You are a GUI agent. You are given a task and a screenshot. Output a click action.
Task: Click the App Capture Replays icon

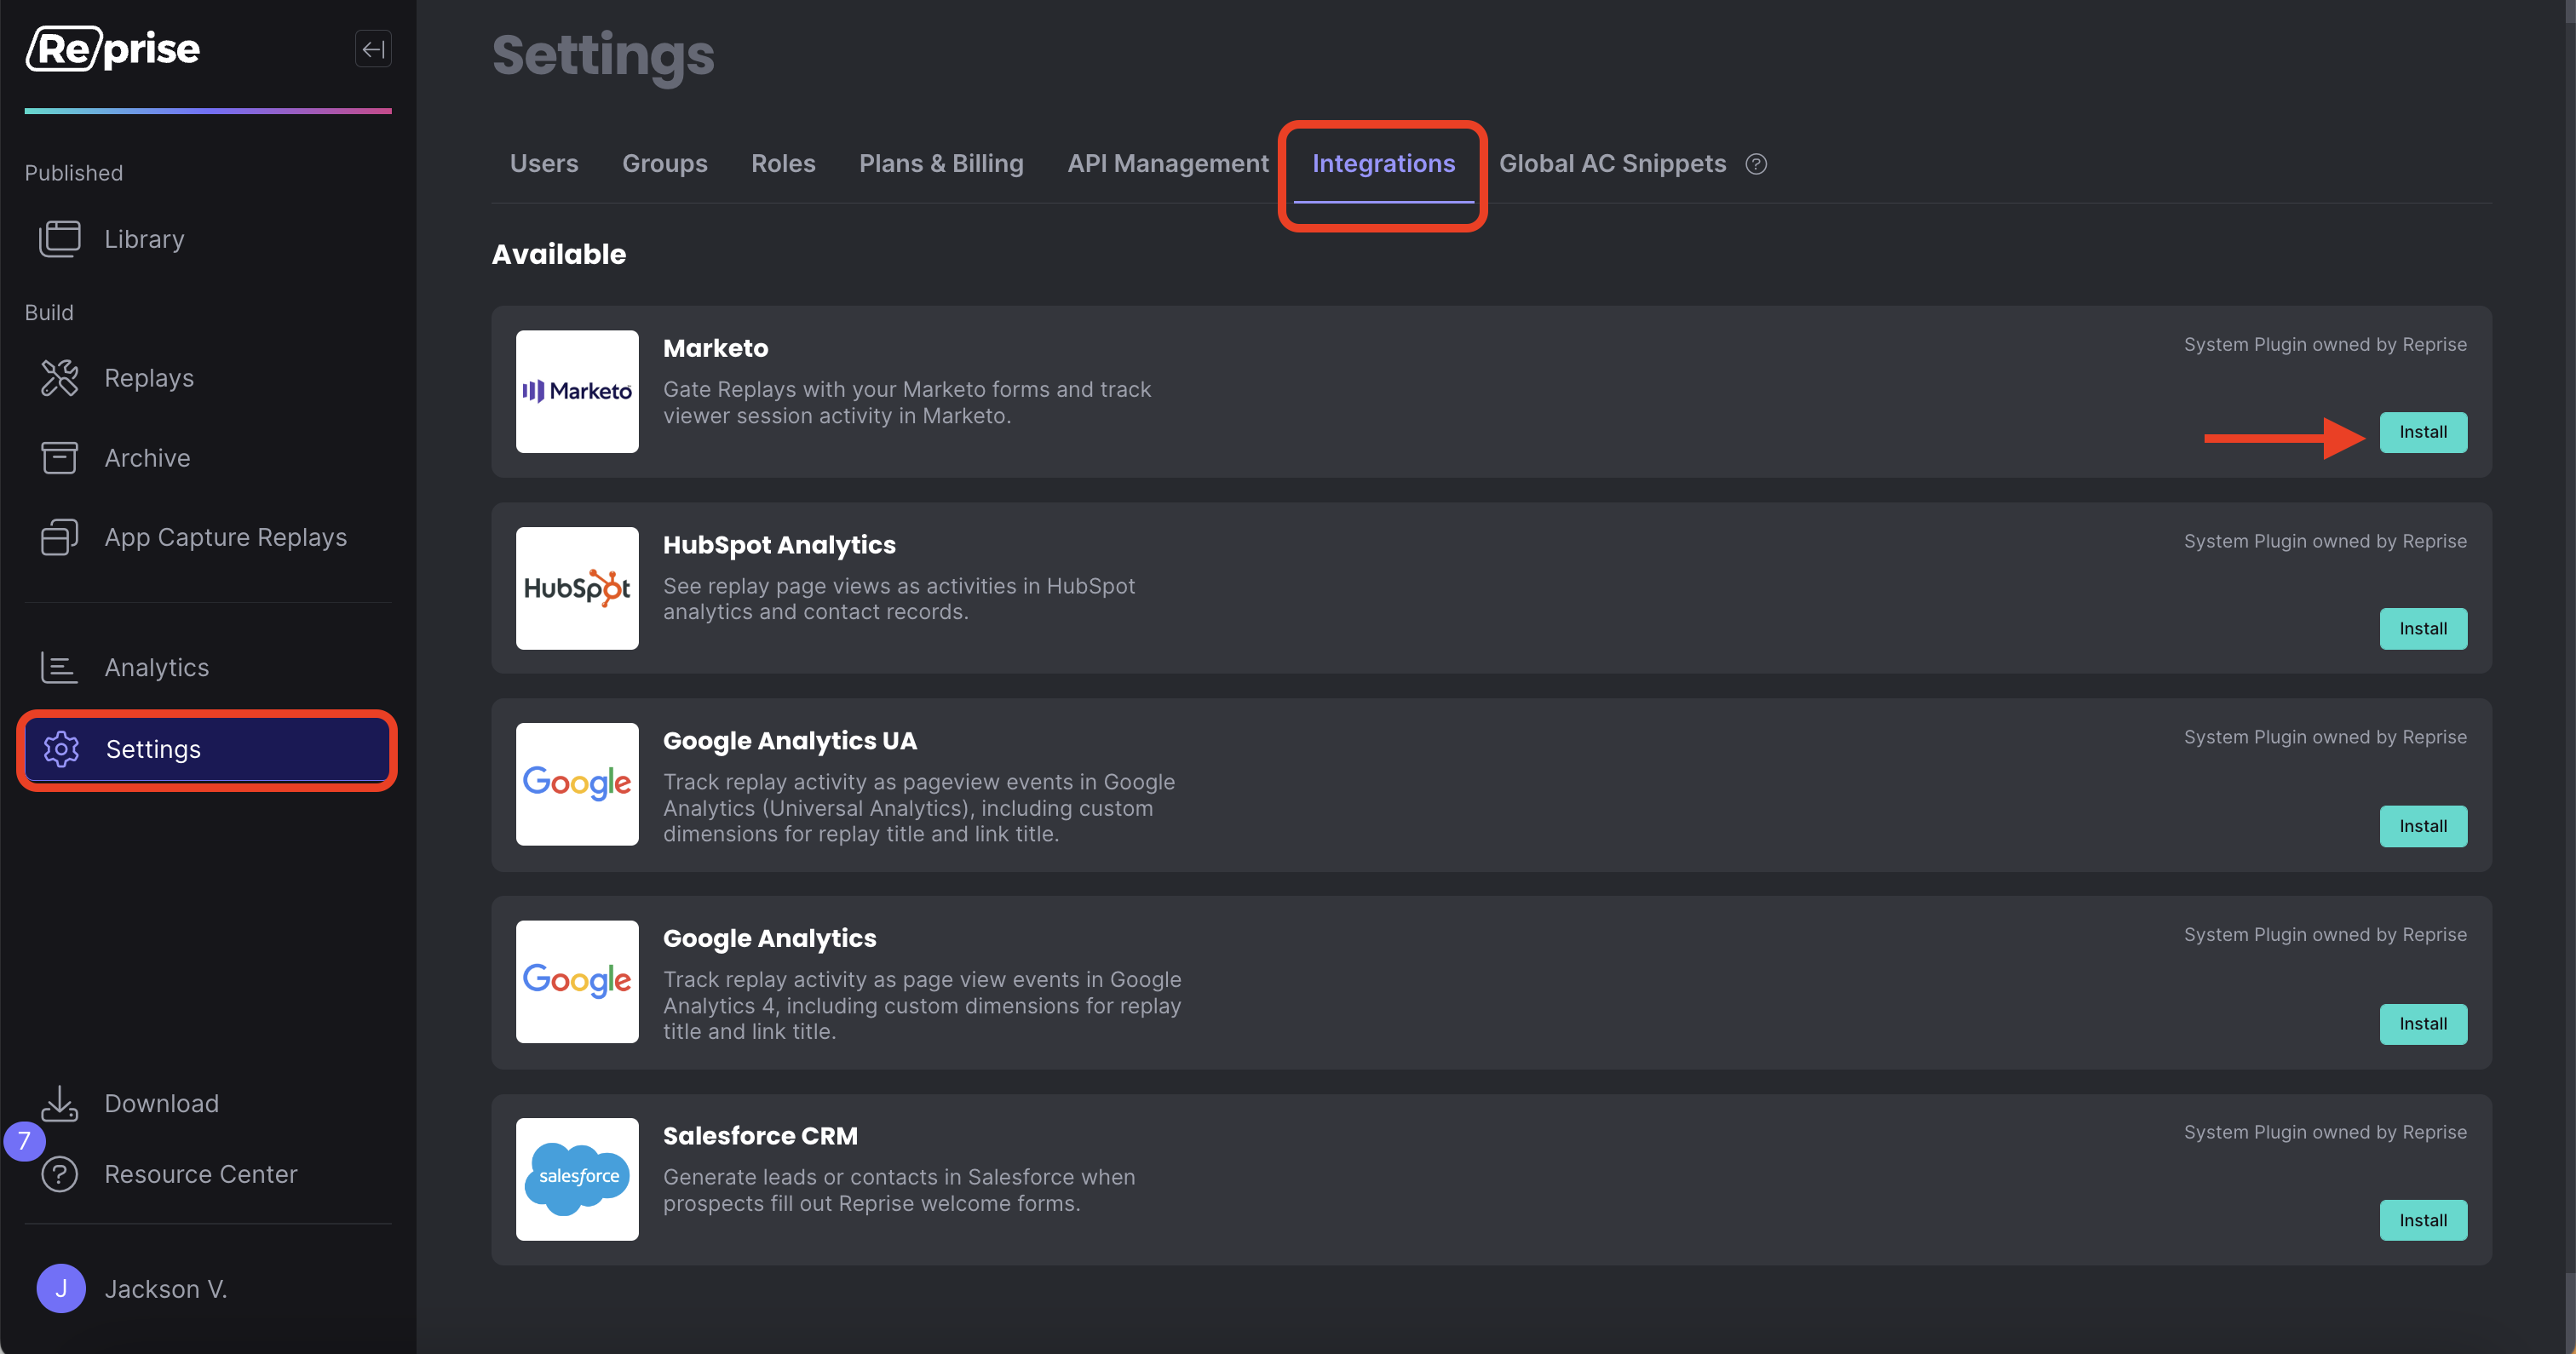click(59, 537)
